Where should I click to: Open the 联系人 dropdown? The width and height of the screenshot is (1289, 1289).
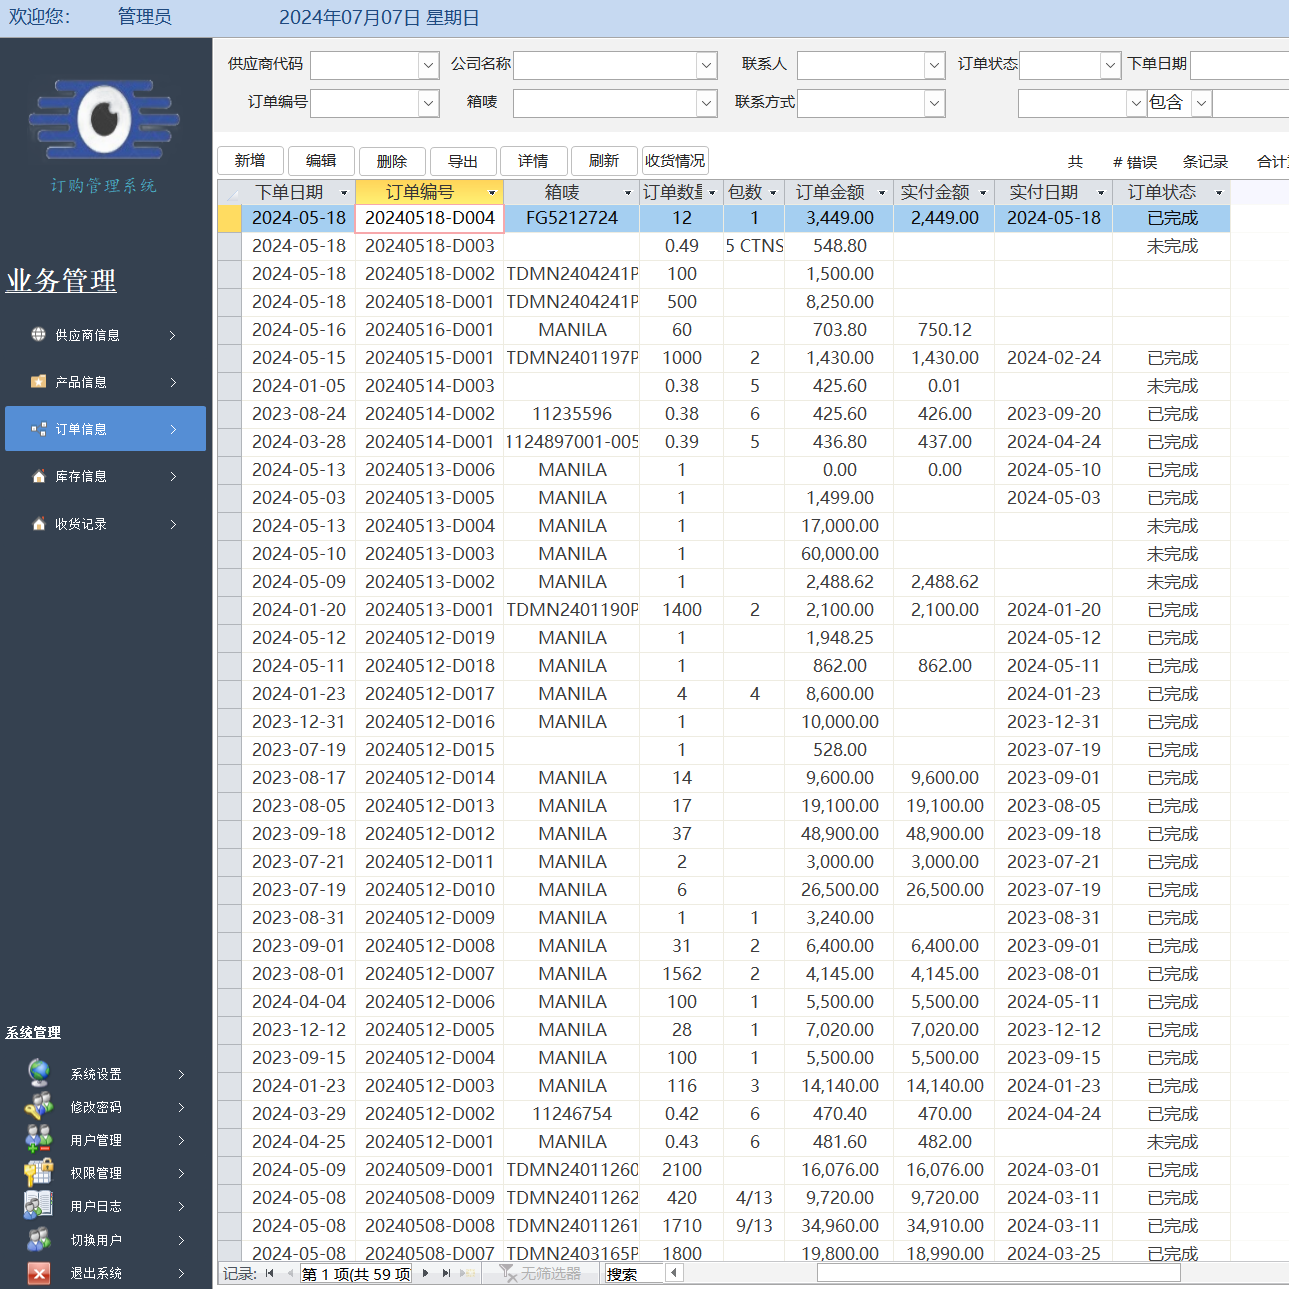(934, 65)
